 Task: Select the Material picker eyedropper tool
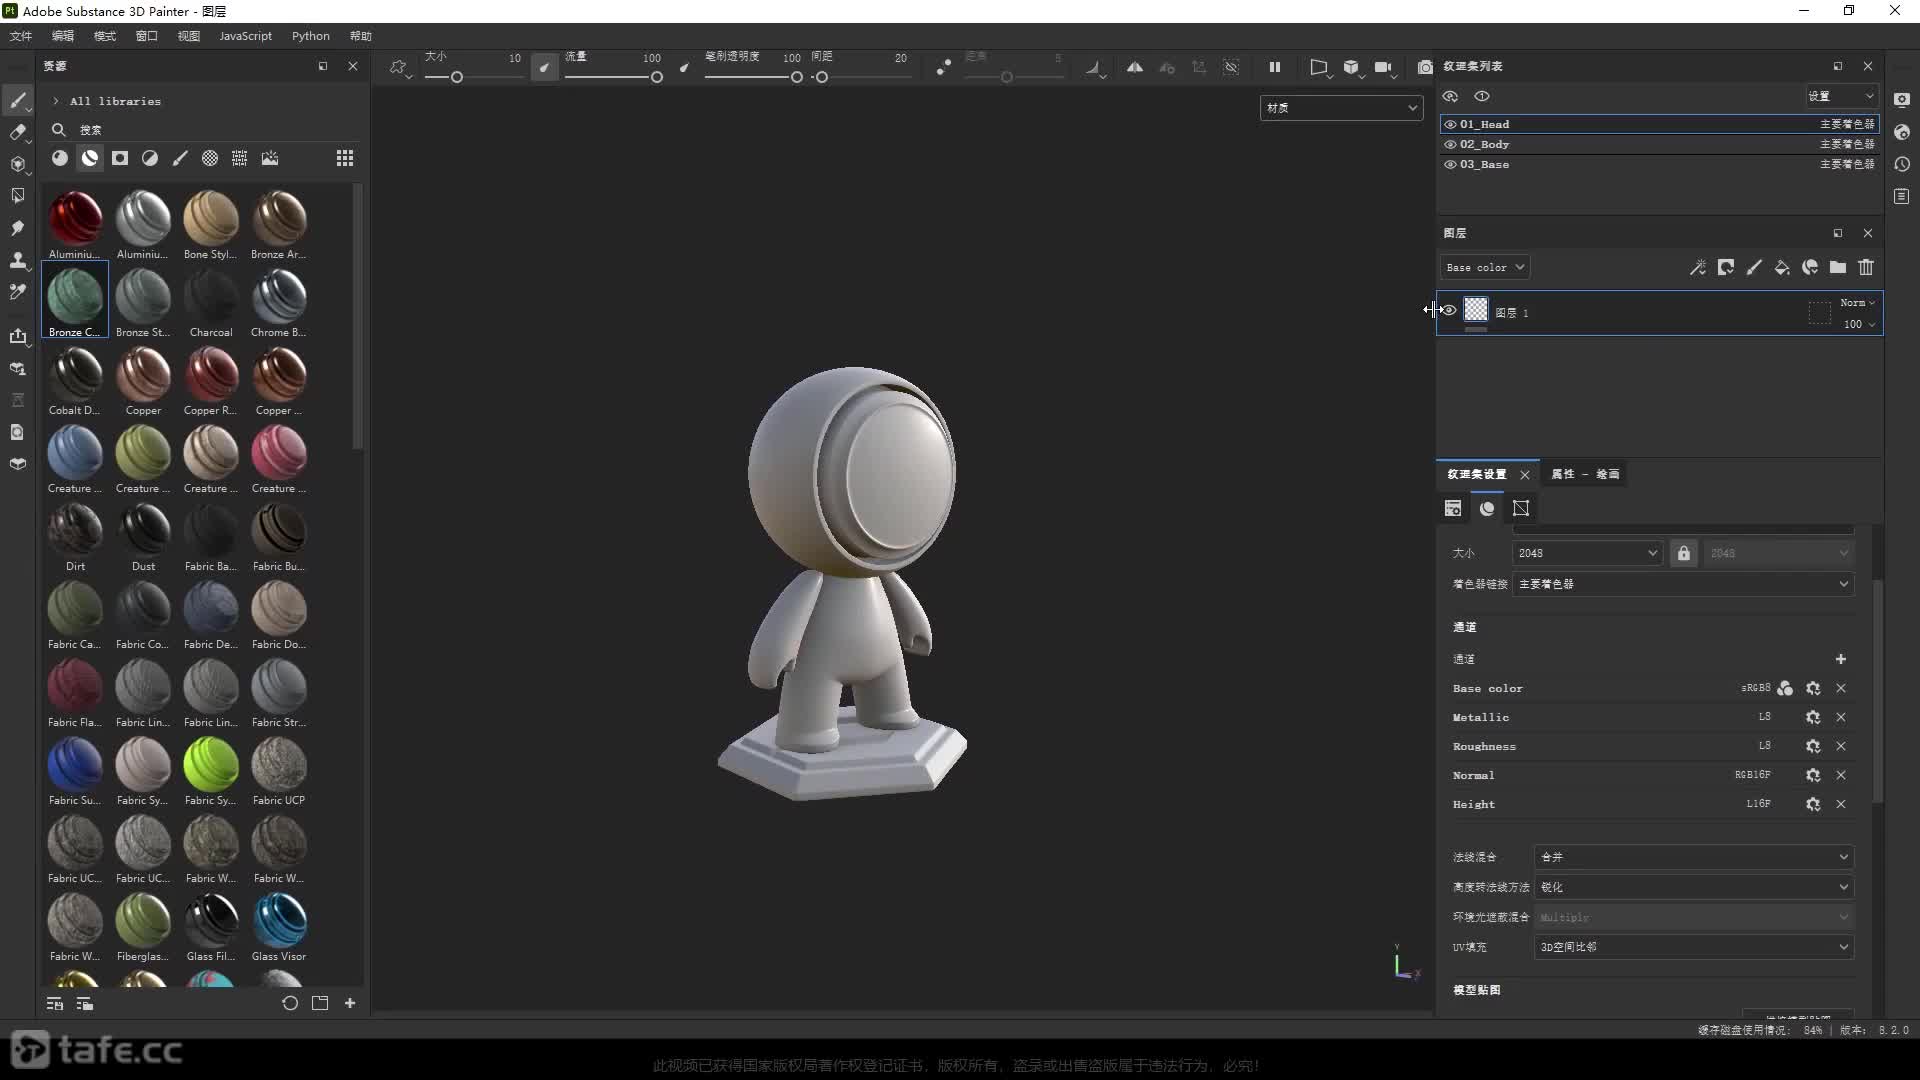(x=18, y=292)
